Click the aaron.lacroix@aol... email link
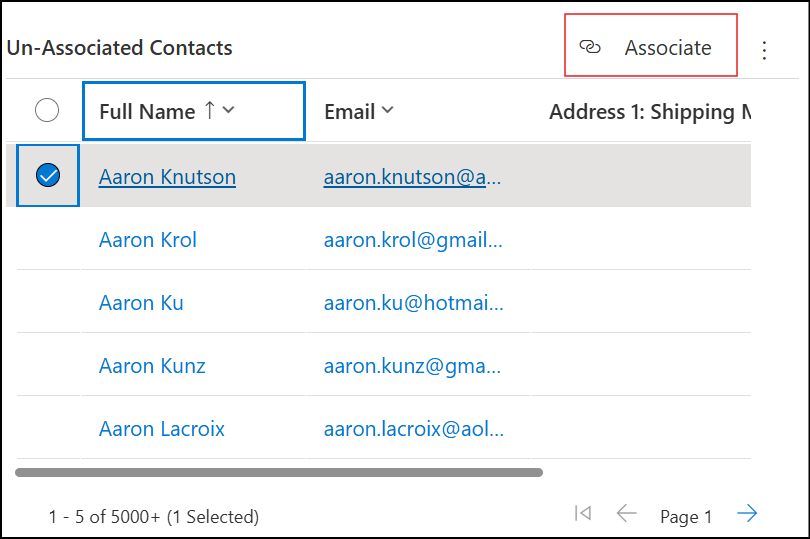The height and width of the screenshot is (539, 810). pos(414,429)
